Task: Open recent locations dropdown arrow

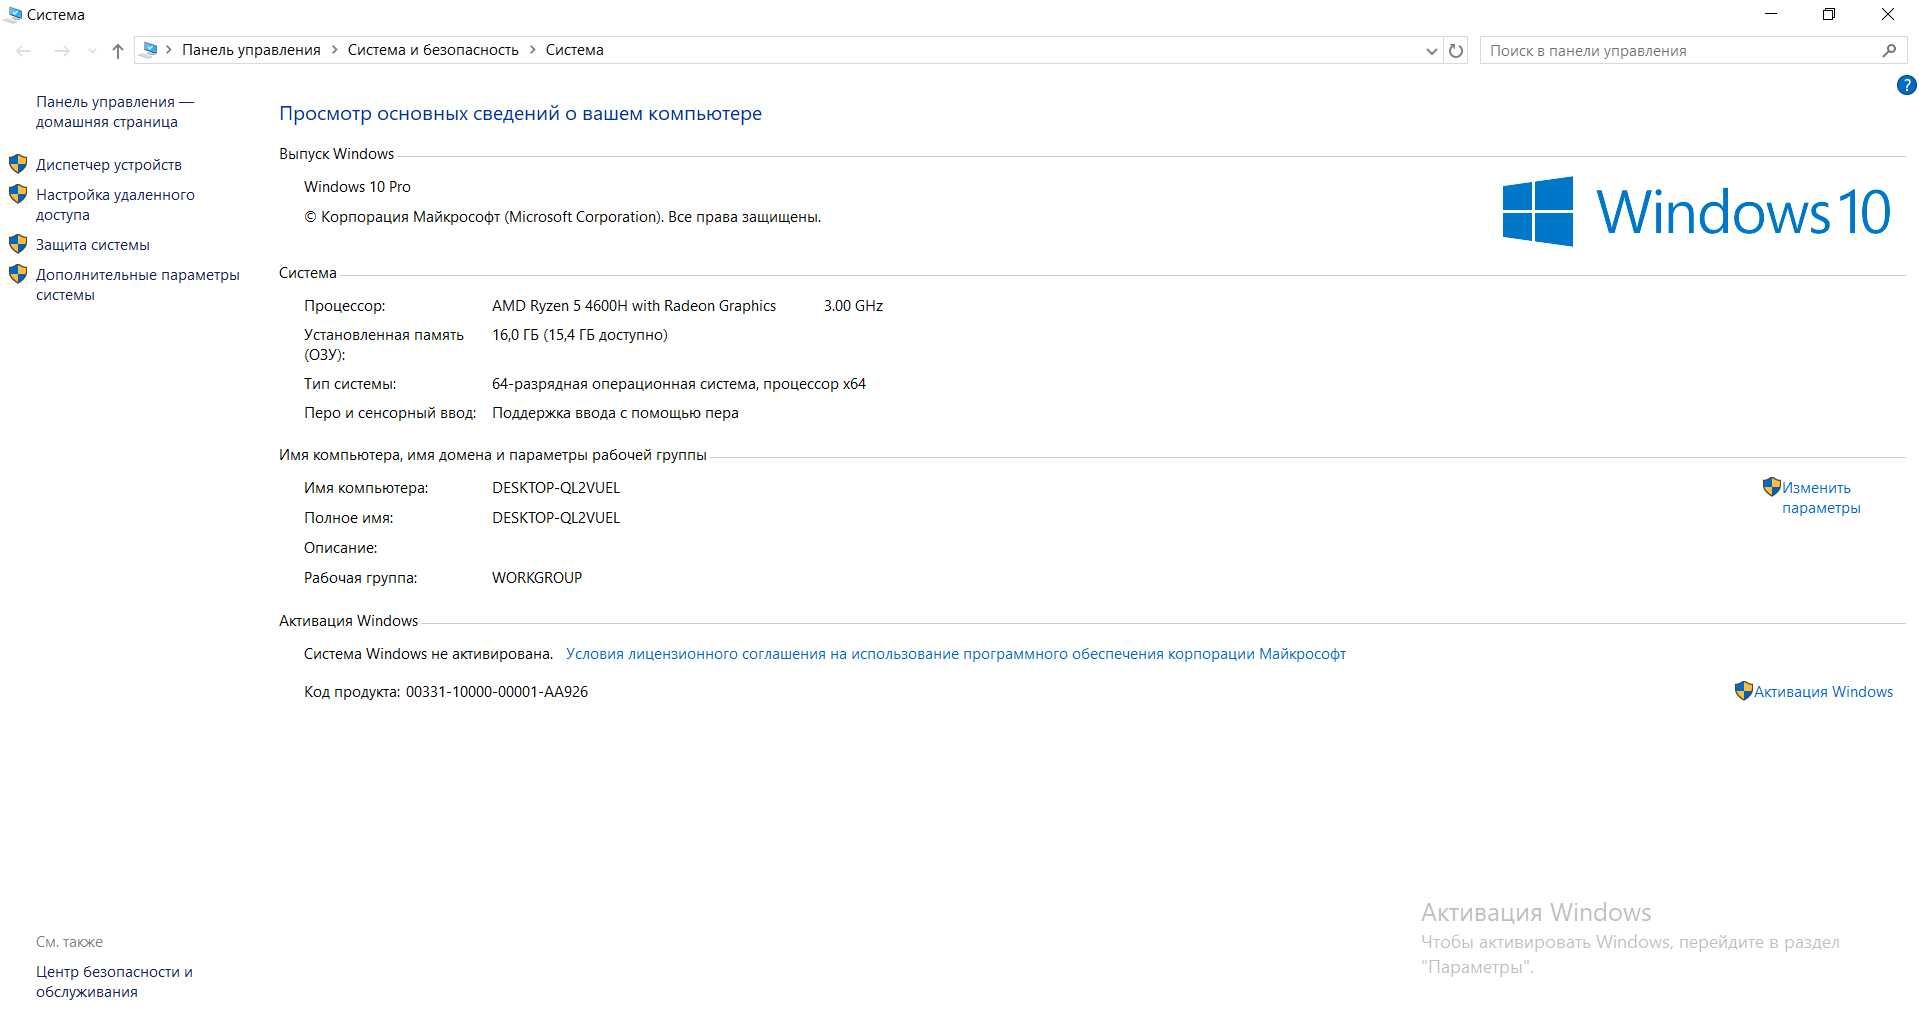Action: 92,51
